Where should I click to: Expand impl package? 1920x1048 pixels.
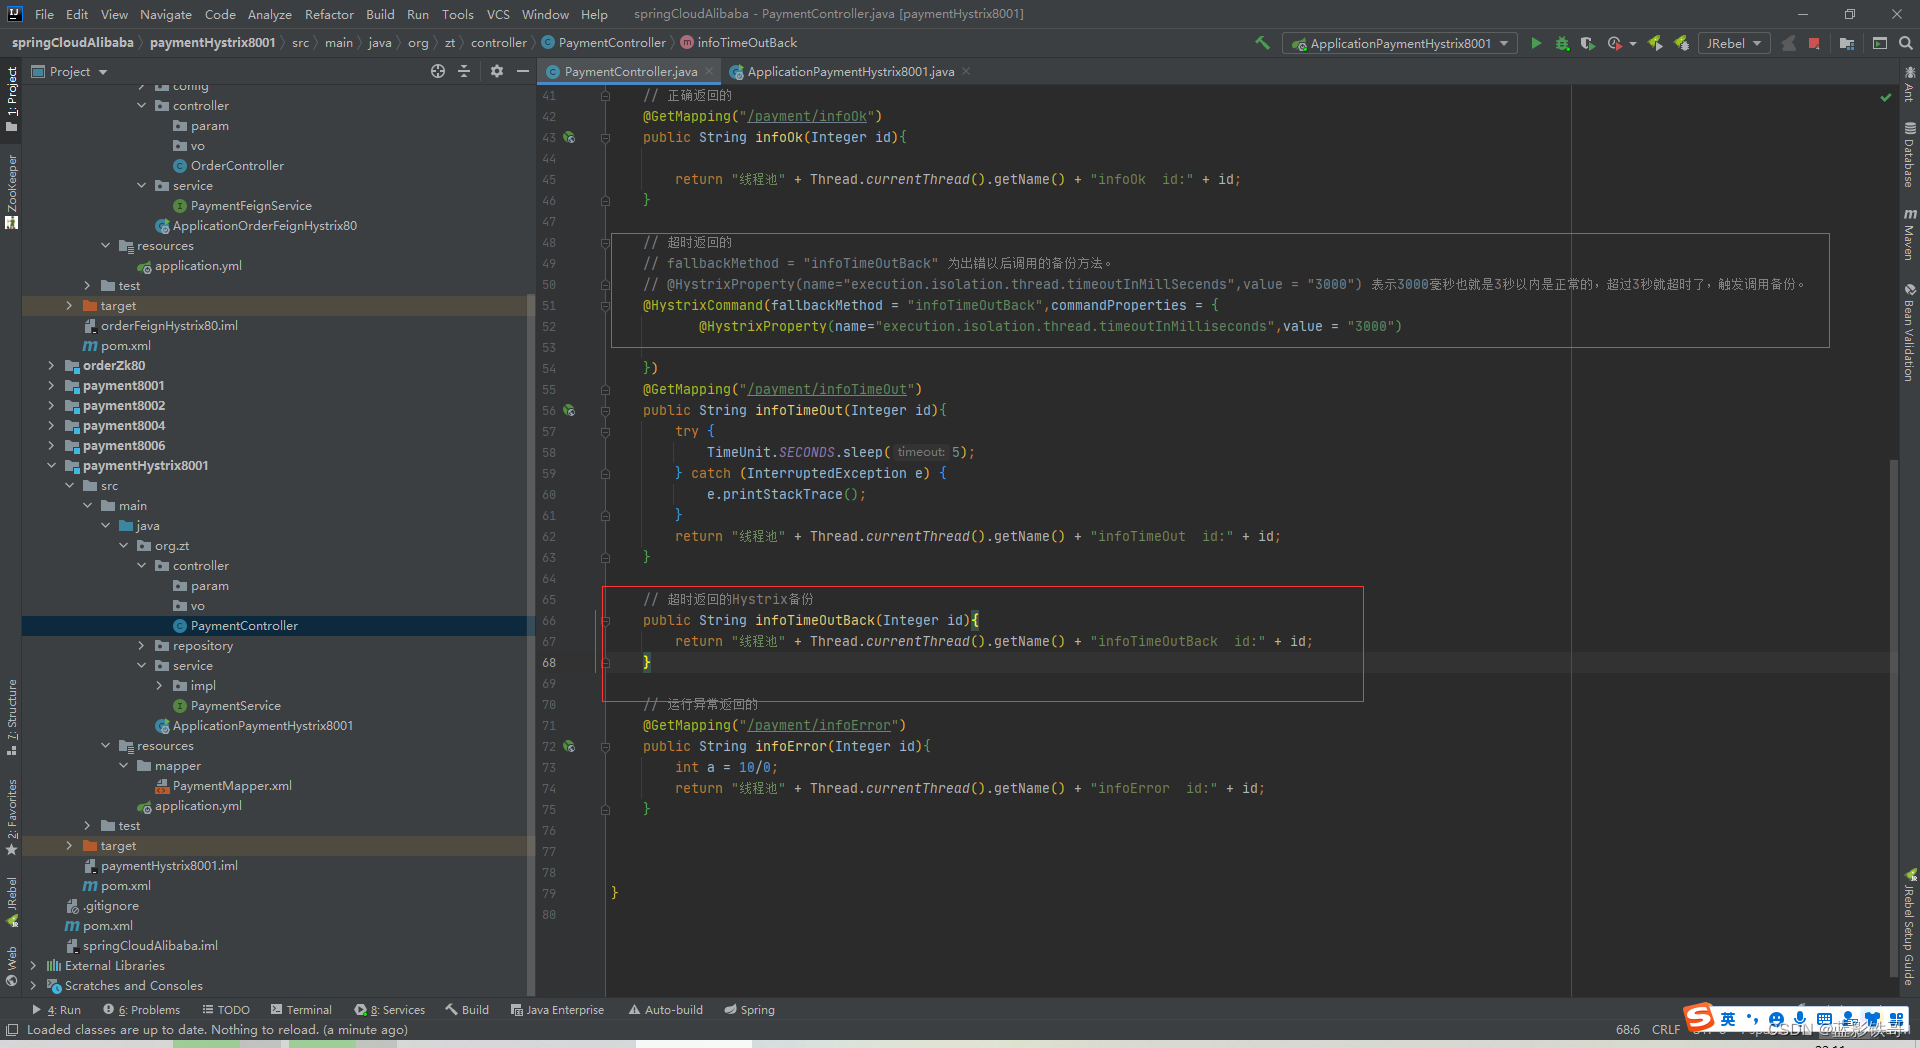[159, 685]
